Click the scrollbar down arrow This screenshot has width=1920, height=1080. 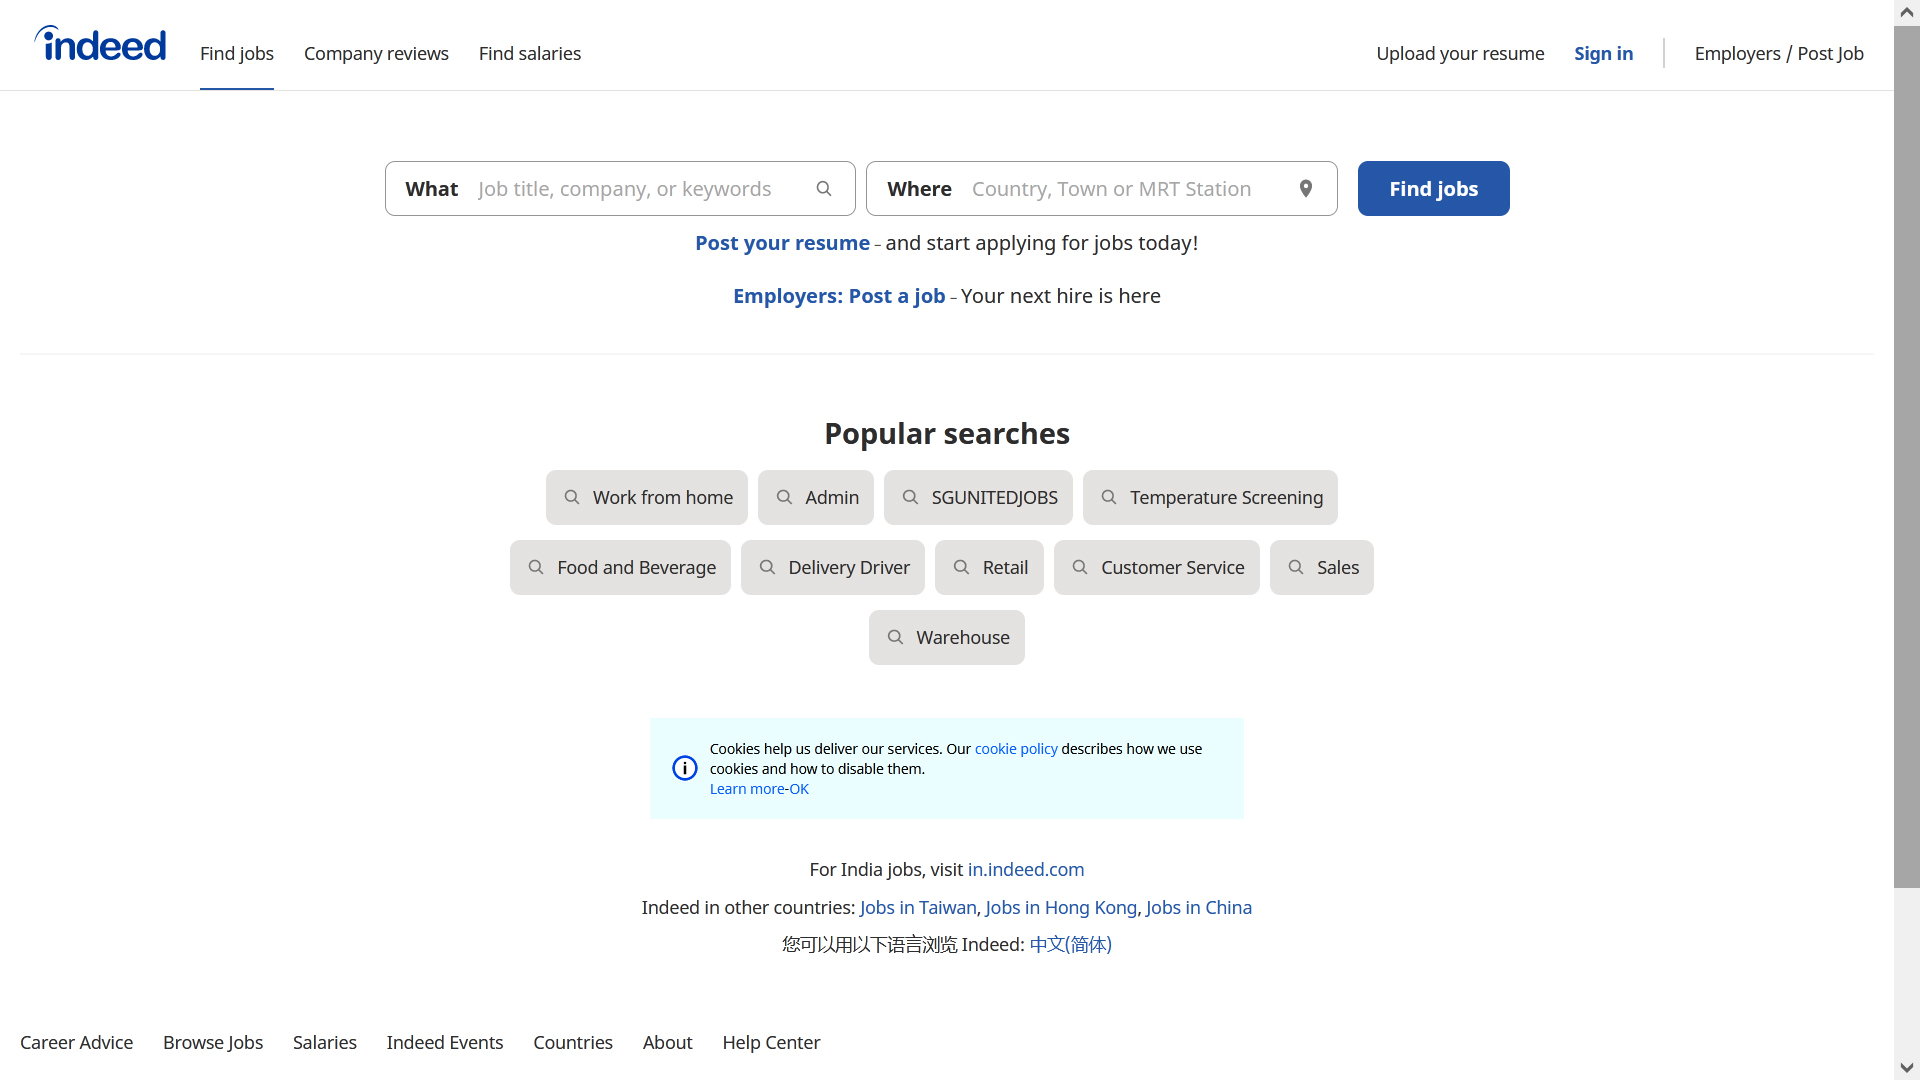[x=1907, y=1067]
